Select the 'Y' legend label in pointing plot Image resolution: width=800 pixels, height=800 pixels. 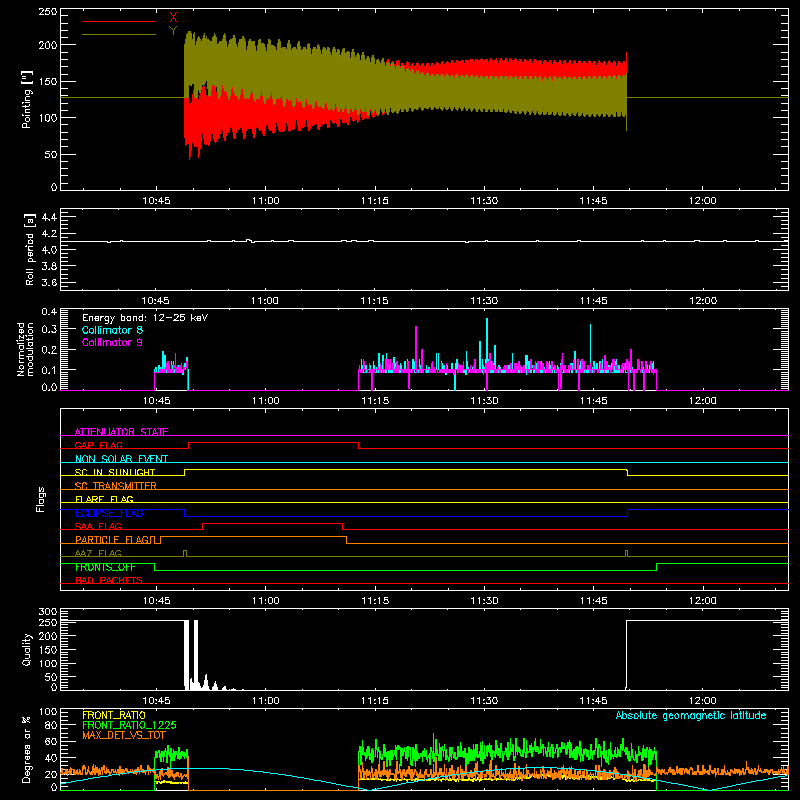pos(173,31)
